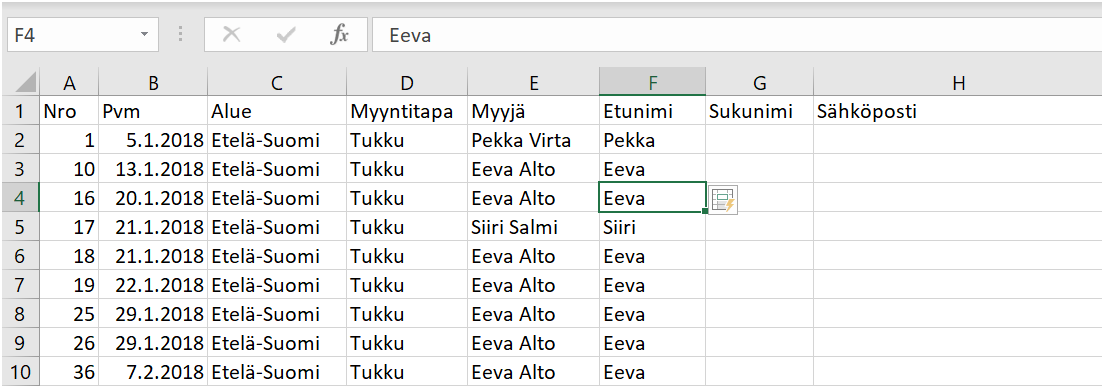Select column B header
This screenshot has width=1104, height=388.
click(153, 82)
